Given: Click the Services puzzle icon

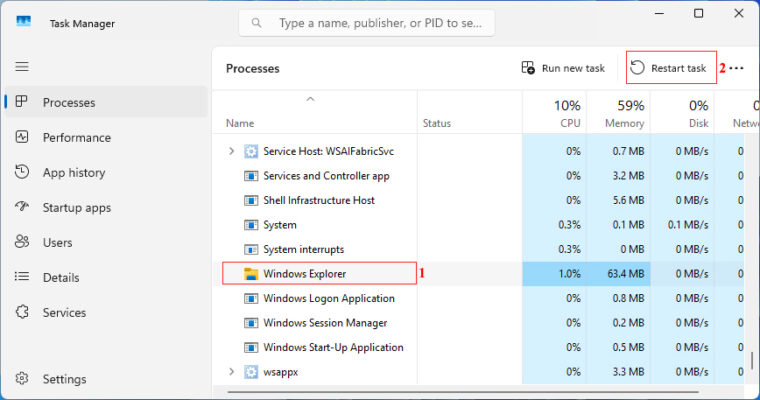Looking at the screenshot, I should click(22, 313).
